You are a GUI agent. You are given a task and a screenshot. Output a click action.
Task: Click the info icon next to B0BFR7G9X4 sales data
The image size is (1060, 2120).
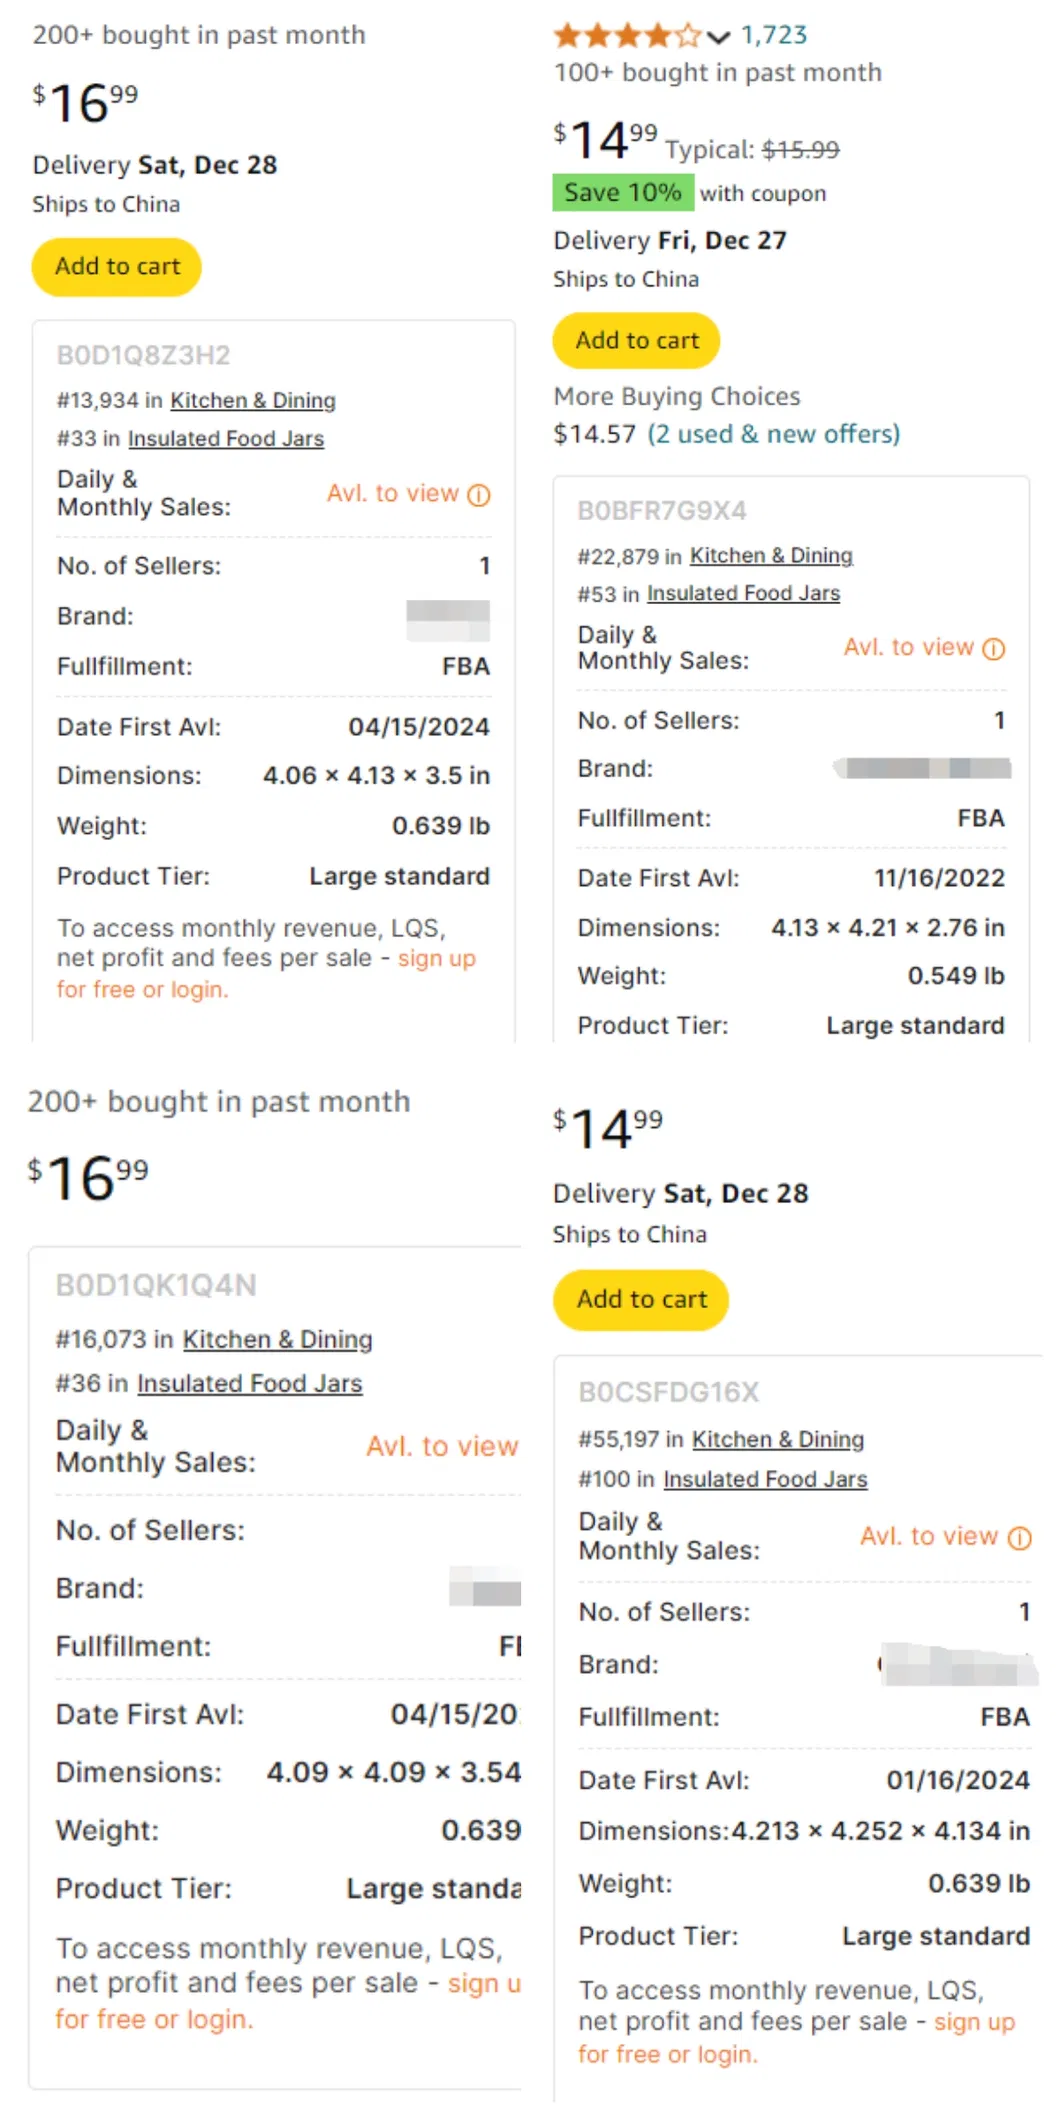994,649
